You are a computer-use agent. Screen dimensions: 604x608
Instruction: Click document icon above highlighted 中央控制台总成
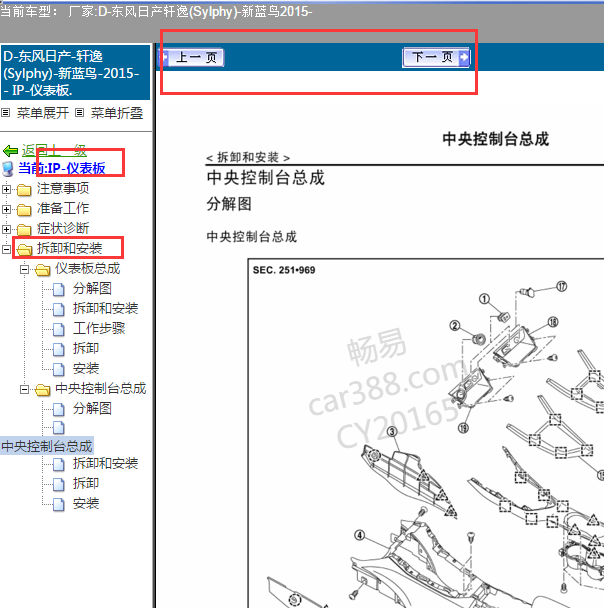[59, 428]
